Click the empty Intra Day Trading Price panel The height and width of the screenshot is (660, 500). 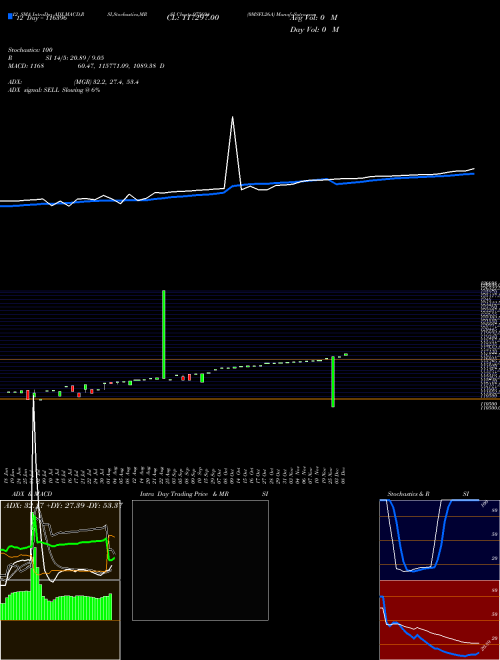pos(200,560)
